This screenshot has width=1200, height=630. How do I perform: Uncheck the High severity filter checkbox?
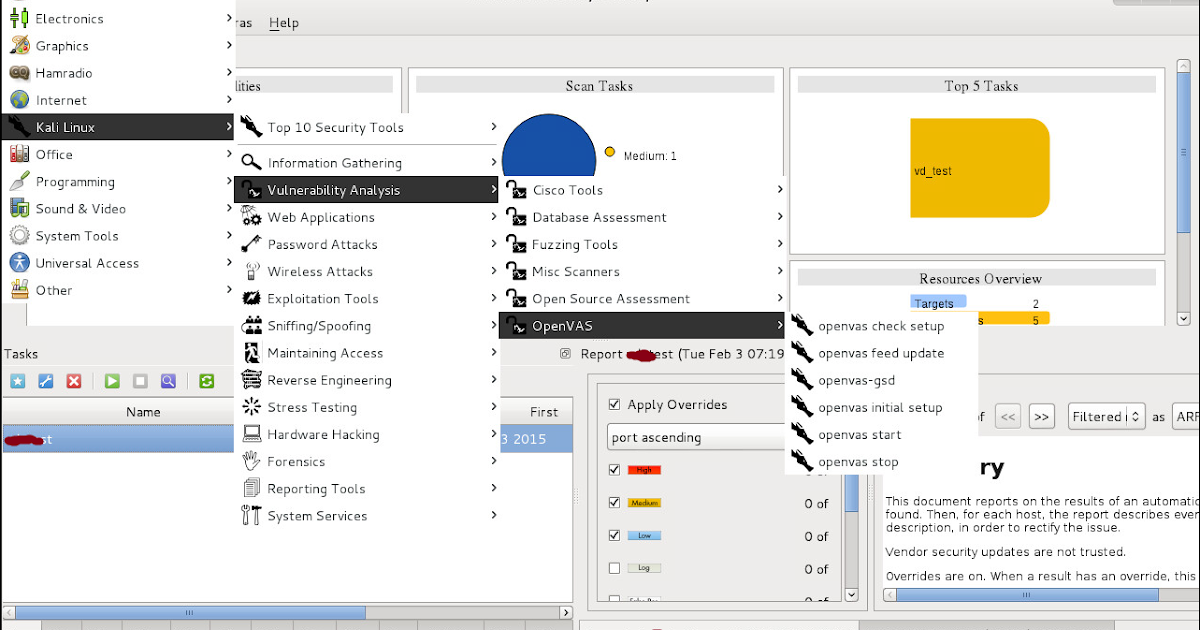pyautogui.click(x=614, y=470)
